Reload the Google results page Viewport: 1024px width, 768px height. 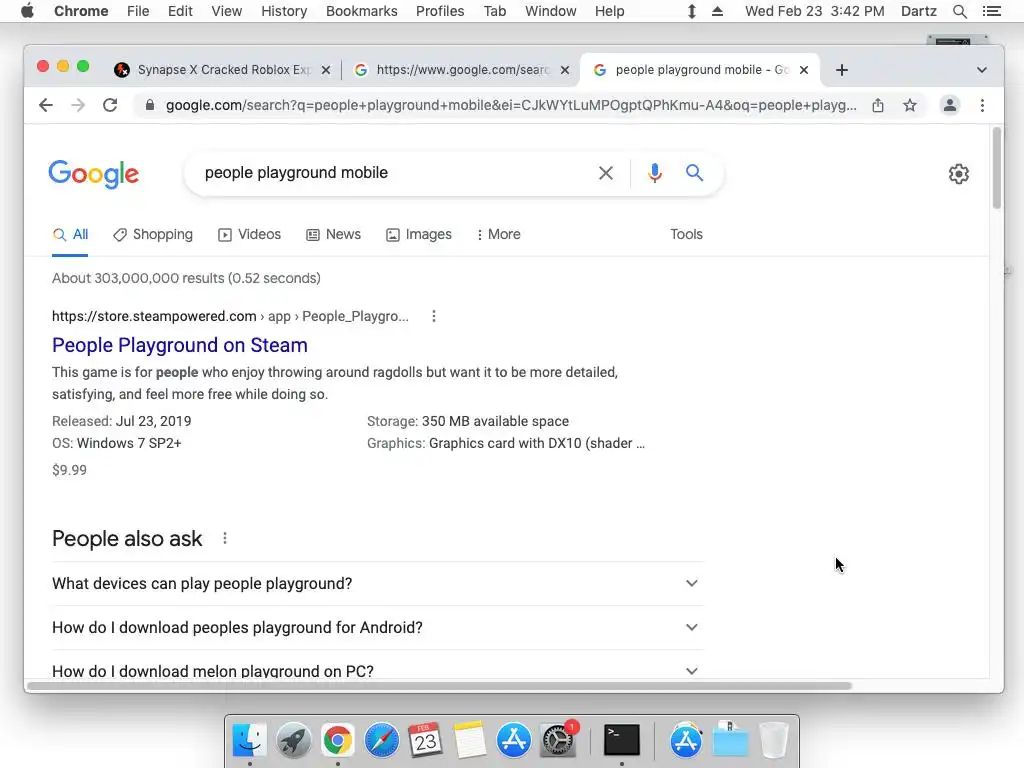point(110,105)
